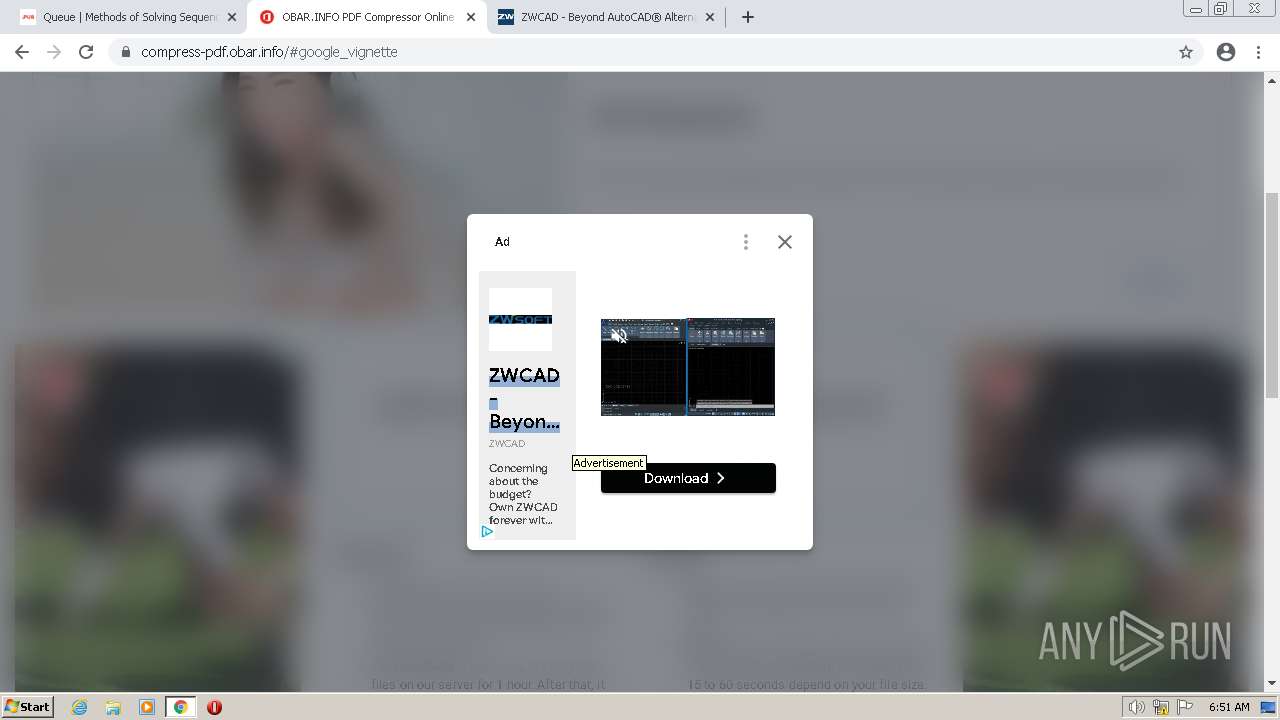The height and width of the screenshot is (720, 1280).
Task: Close the ad popup with the X
Action: click(785, 242)
